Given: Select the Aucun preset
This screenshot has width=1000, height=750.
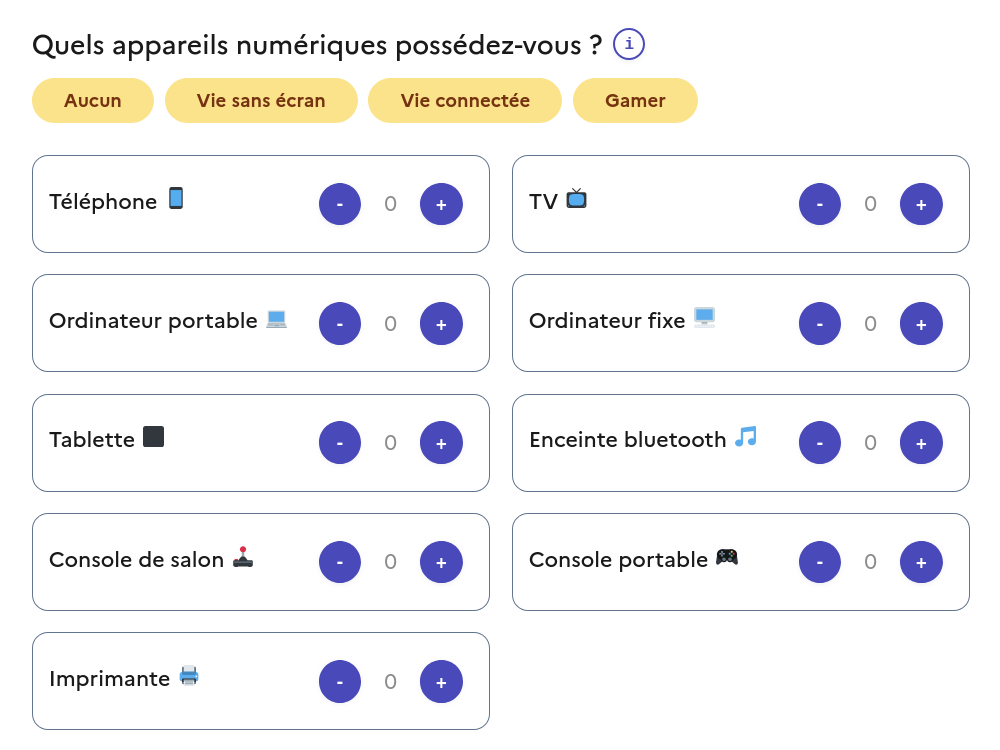Looking at the screenshot, I should coord(93,101).
